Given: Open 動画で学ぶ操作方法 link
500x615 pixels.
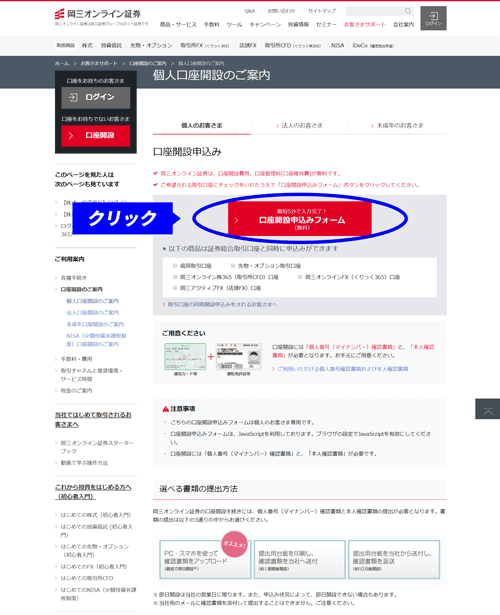Looking at the screenshot, I should (84, 463).
